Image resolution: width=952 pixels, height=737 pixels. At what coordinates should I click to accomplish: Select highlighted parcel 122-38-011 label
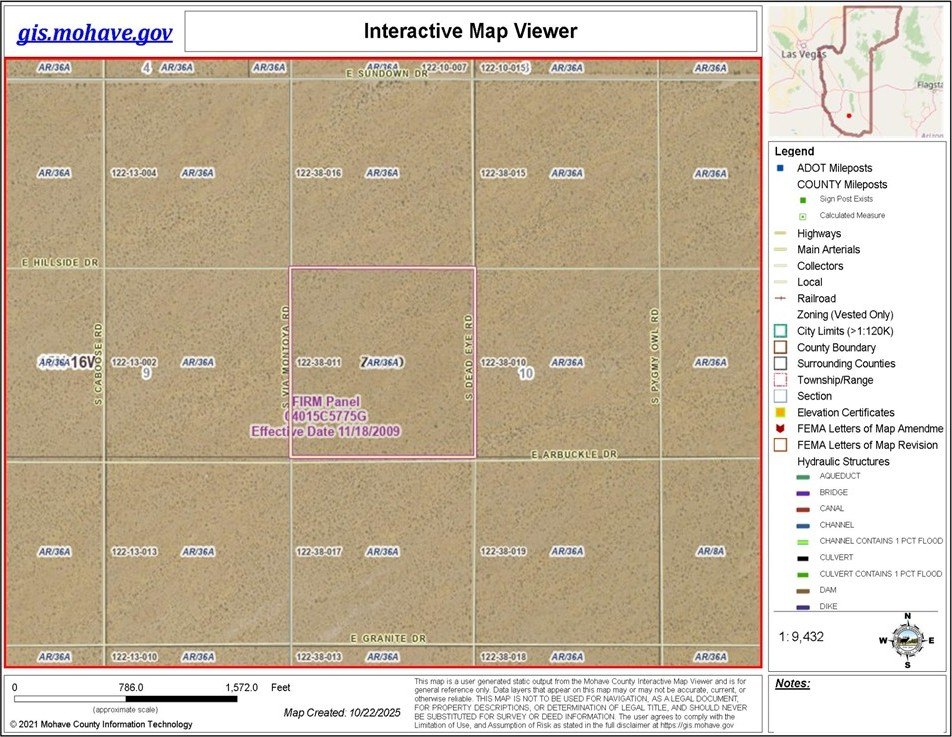coord(319,362)
